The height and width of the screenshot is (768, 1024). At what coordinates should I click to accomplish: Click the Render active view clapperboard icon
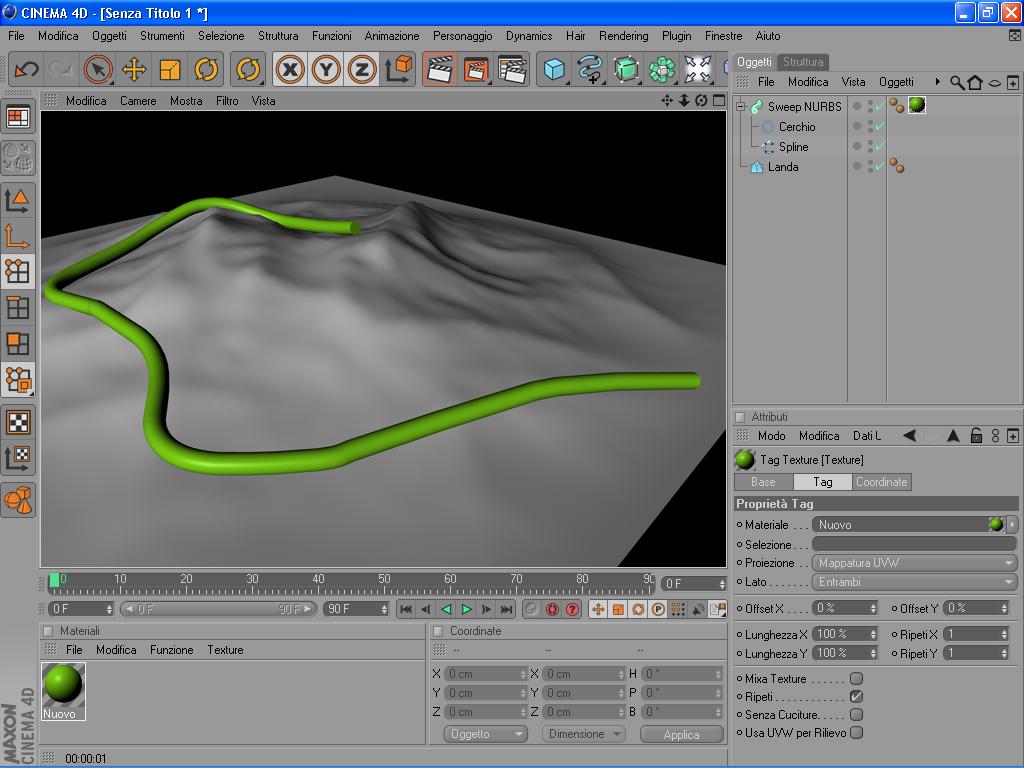(439, 70)
